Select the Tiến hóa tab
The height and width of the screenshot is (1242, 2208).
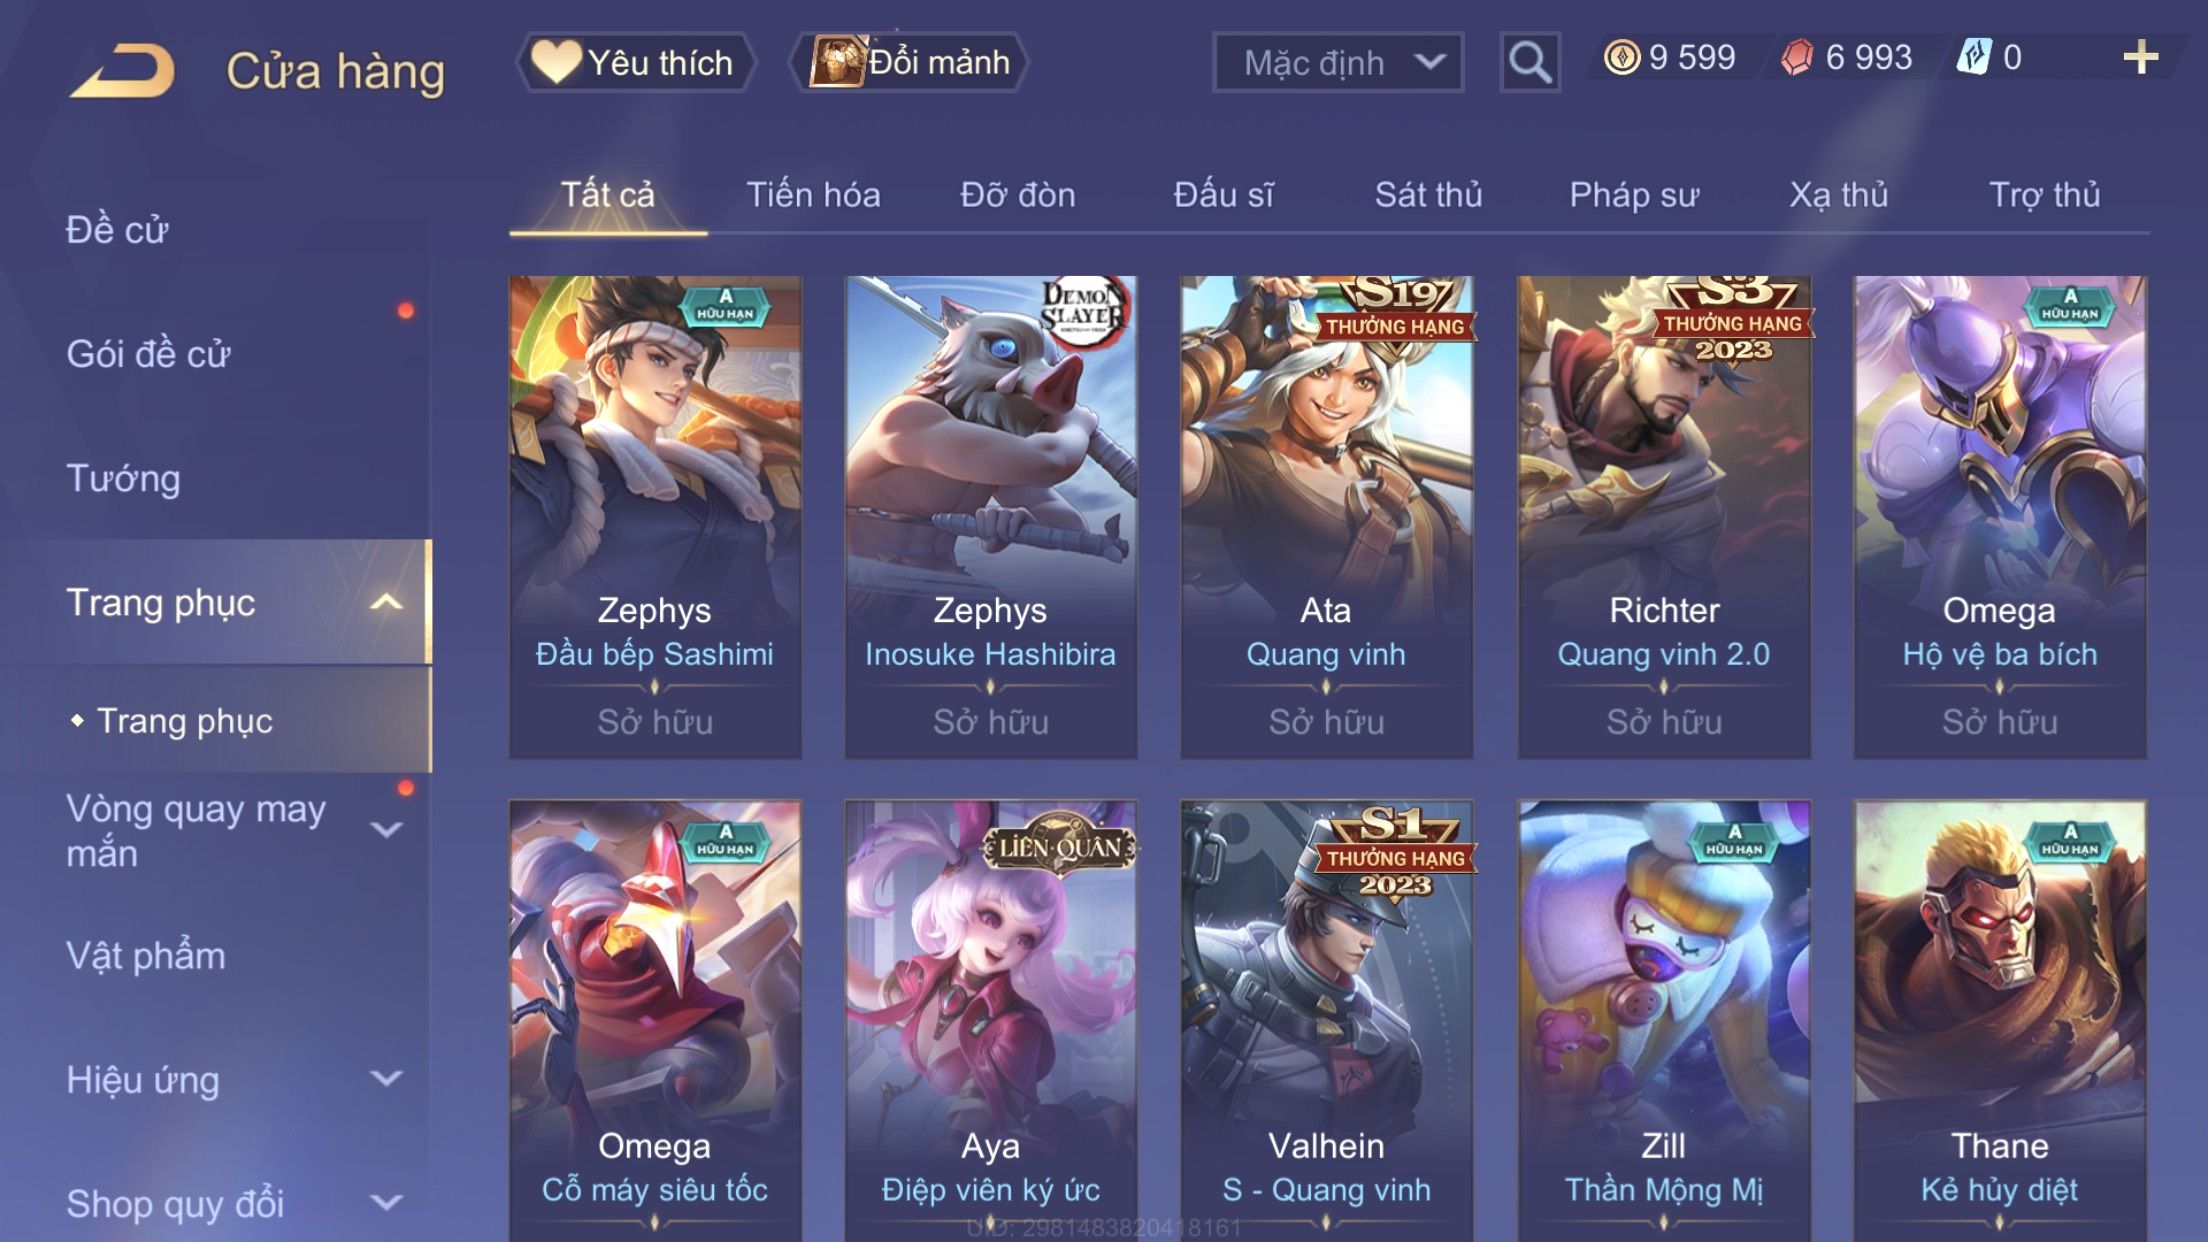click(813, 194)
